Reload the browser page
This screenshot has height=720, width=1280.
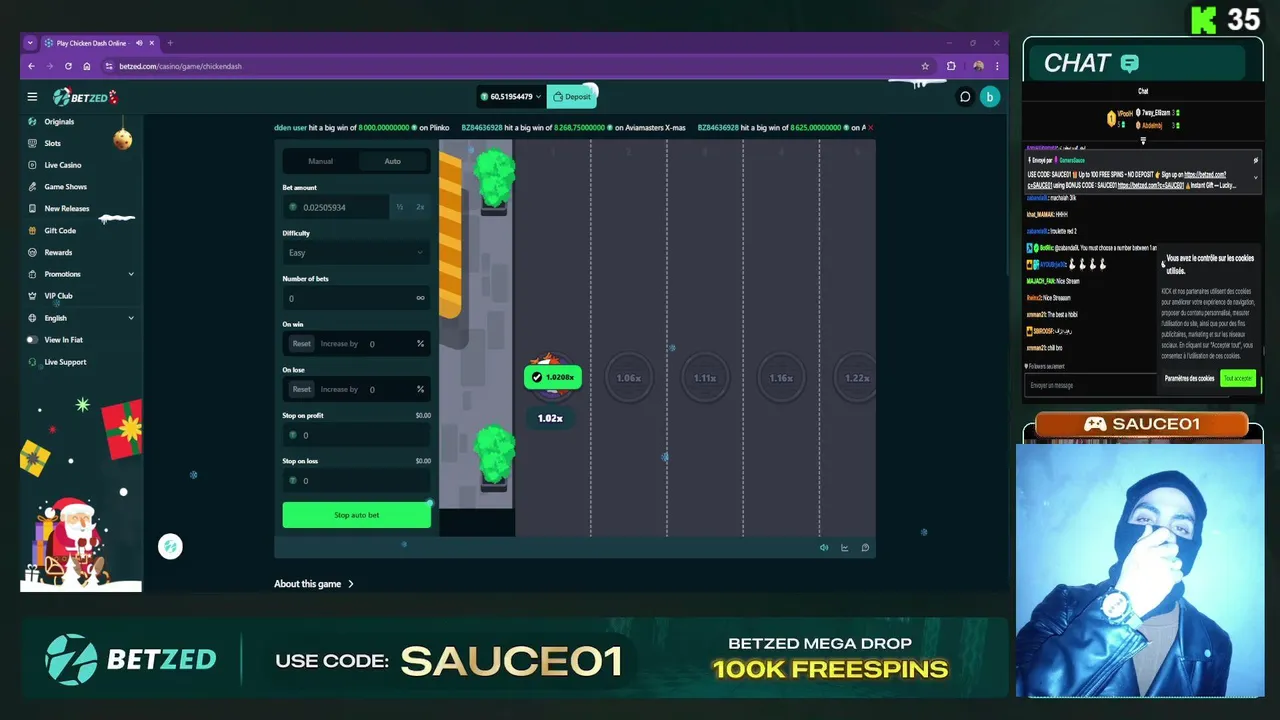tap(68, 66)
